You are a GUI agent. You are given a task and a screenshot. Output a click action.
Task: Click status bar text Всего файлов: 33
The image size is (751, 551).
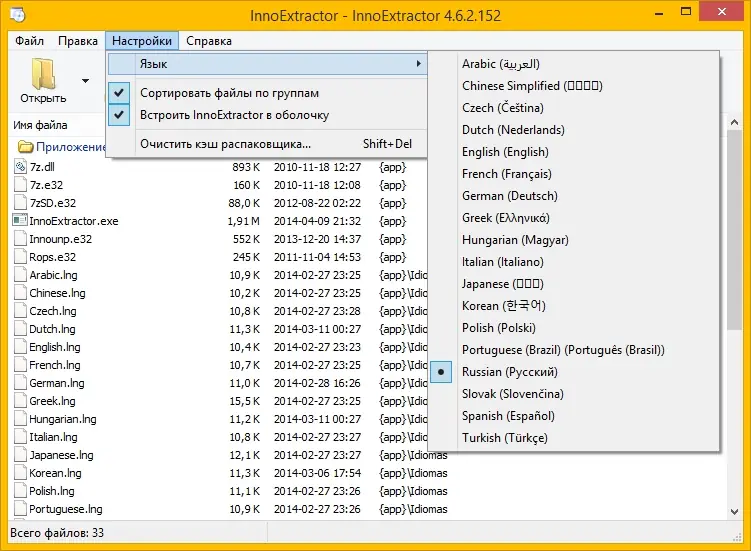[57, 533]
